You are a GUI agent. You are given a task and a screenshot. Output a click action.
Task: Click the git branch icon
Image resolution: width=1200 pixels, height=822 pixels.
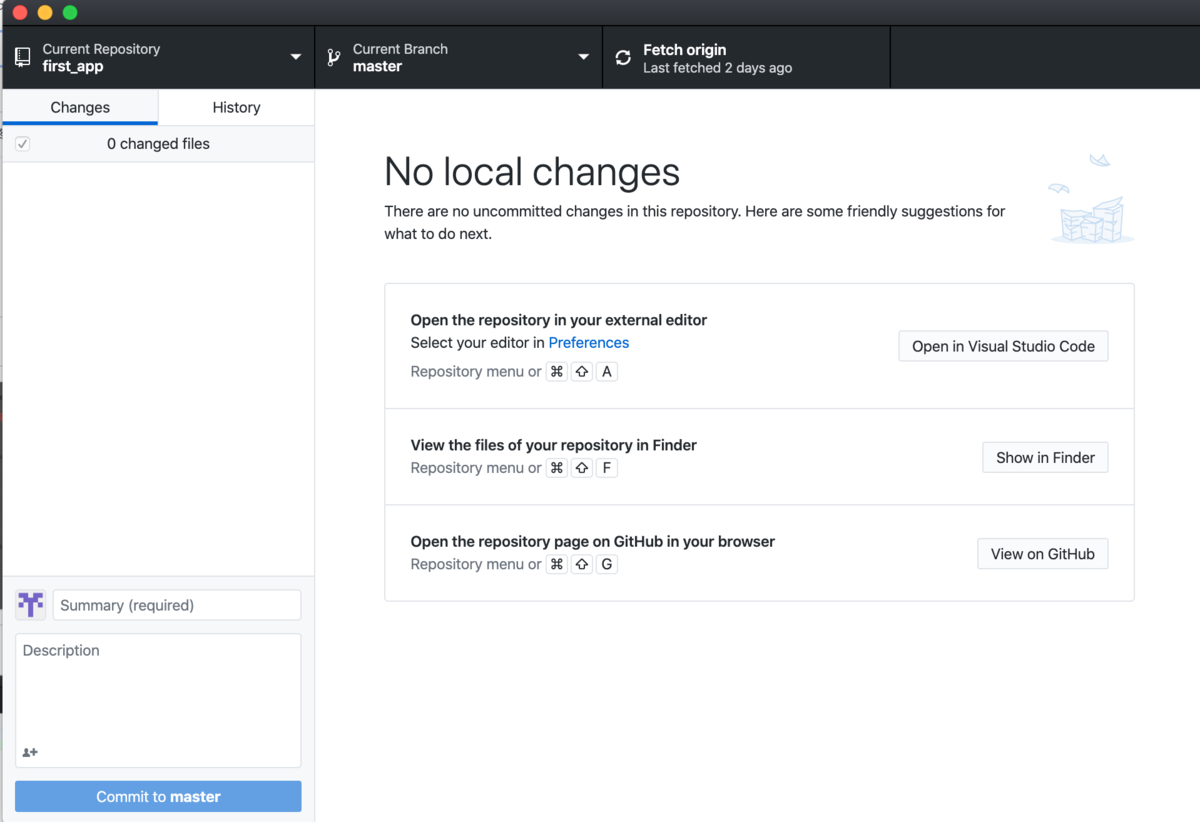(x=334, y=58)
